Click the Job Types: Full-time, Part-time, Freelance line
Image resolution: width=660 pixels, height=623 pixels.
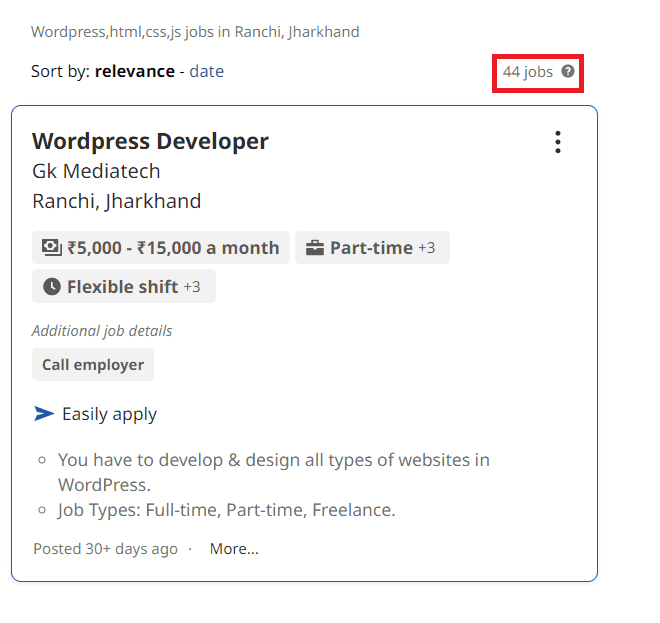click(x=227, y=510)
